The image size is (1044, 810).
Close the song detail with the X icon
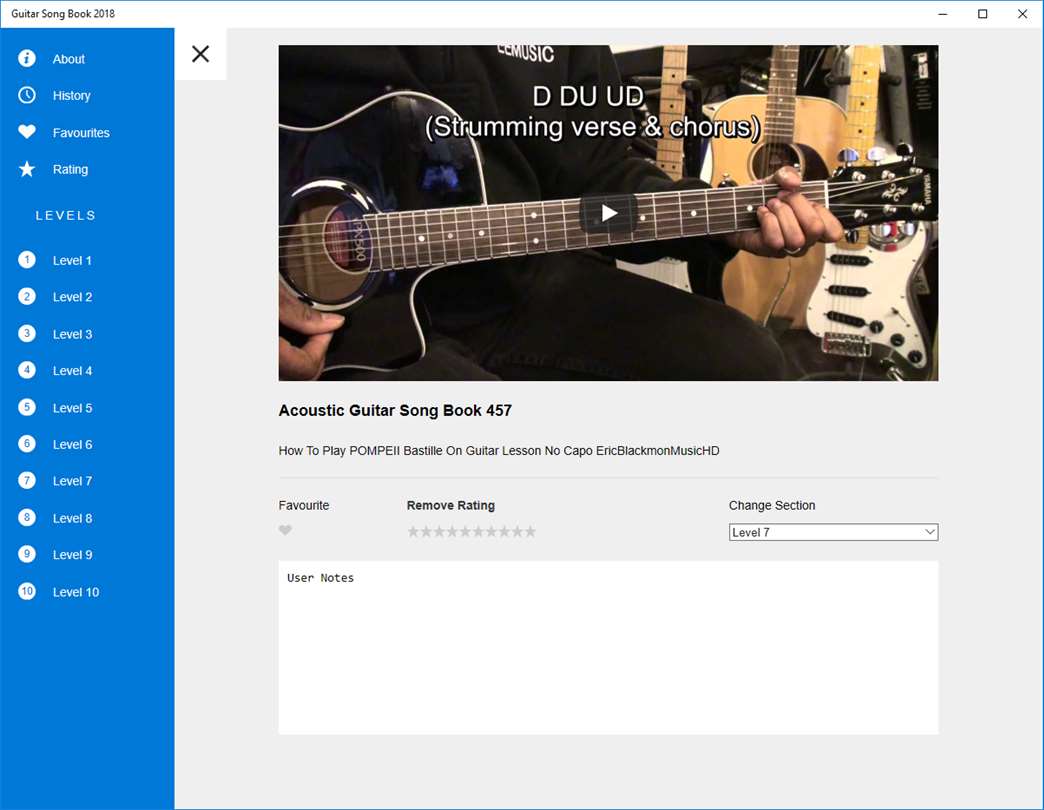tap(200, 54)
